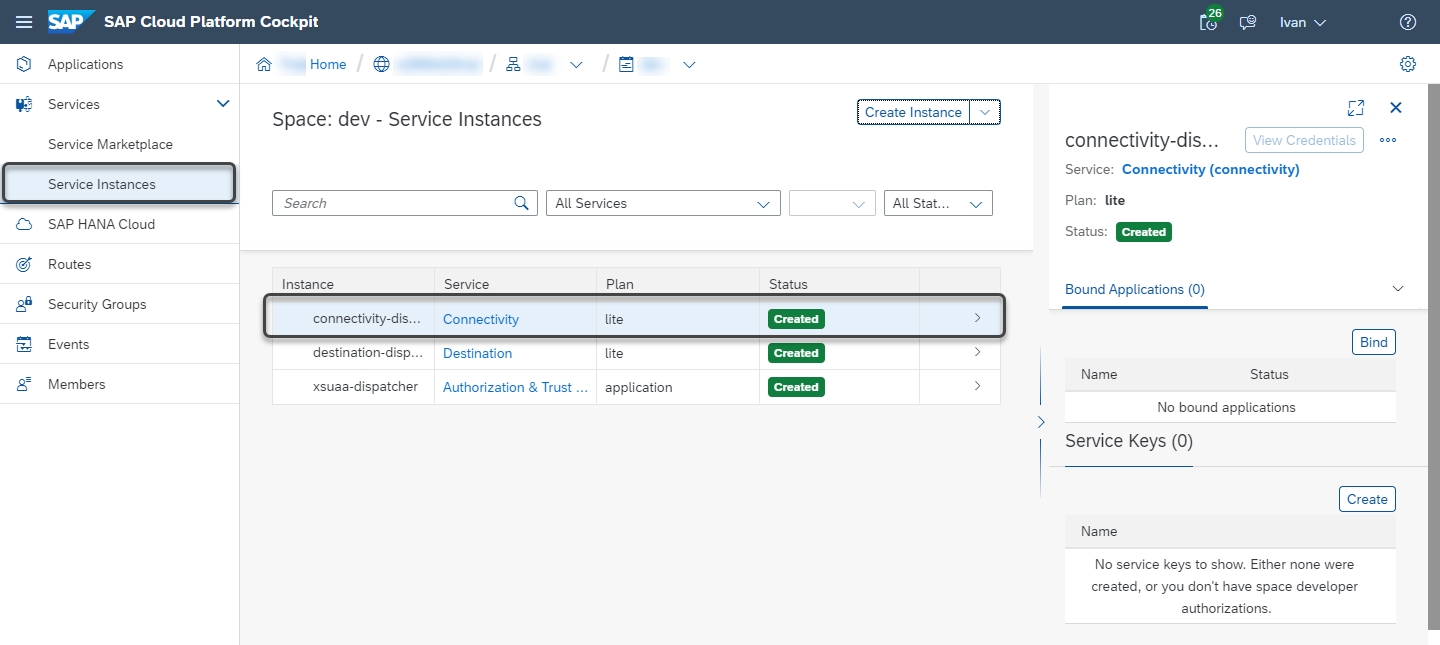1440x645 pixels.
Task: Click the space breadcrumb icon
Action: click(627, 64)
